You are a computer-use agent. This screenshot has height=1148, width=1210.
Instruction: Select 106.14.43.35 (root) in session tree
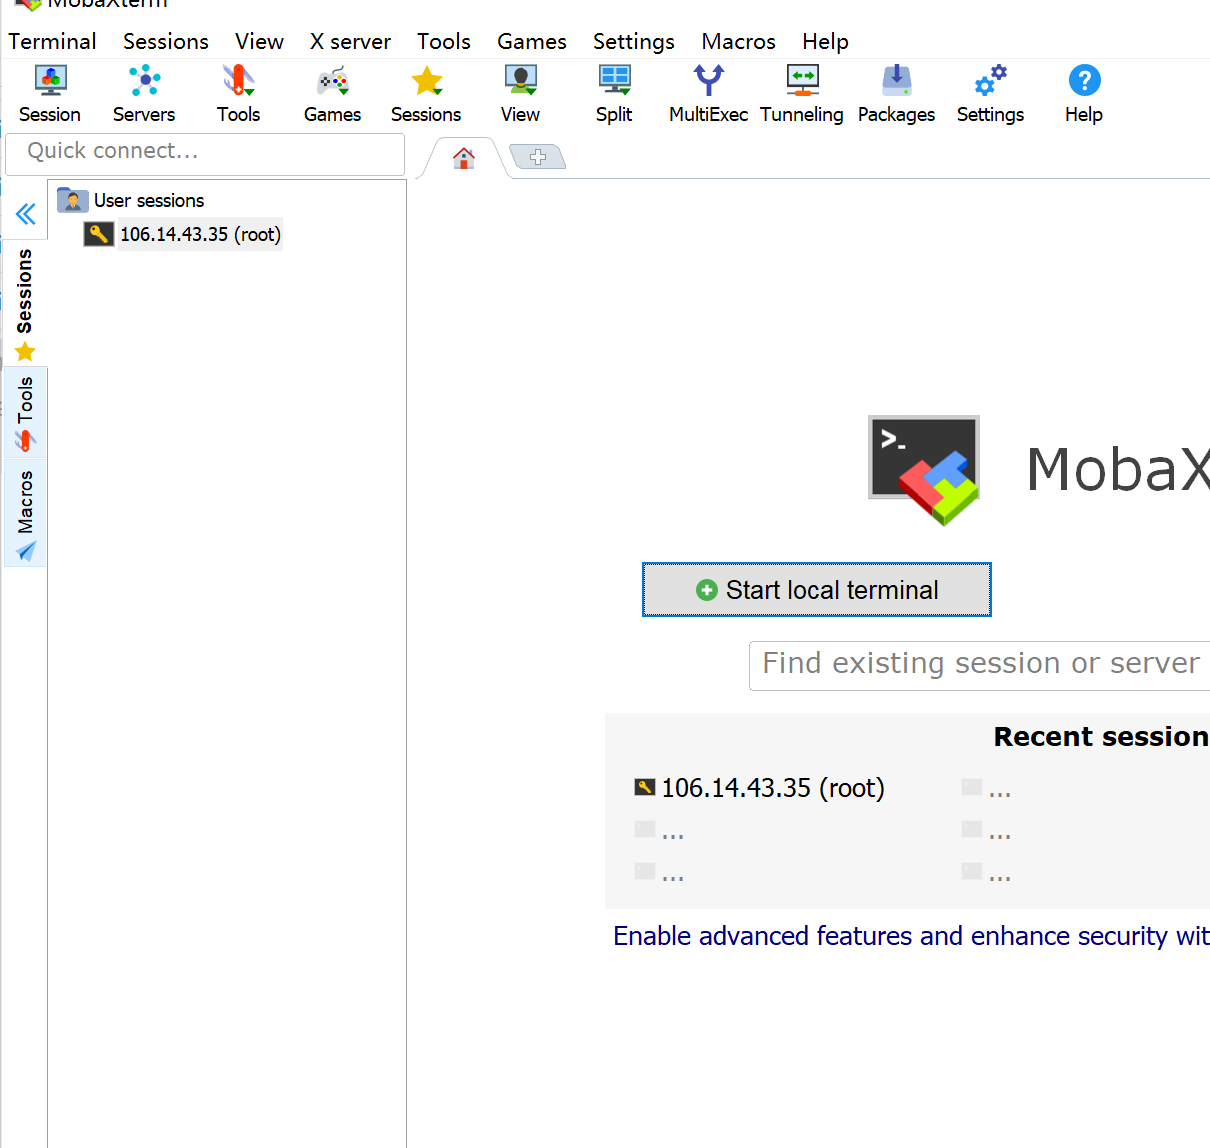183,234
